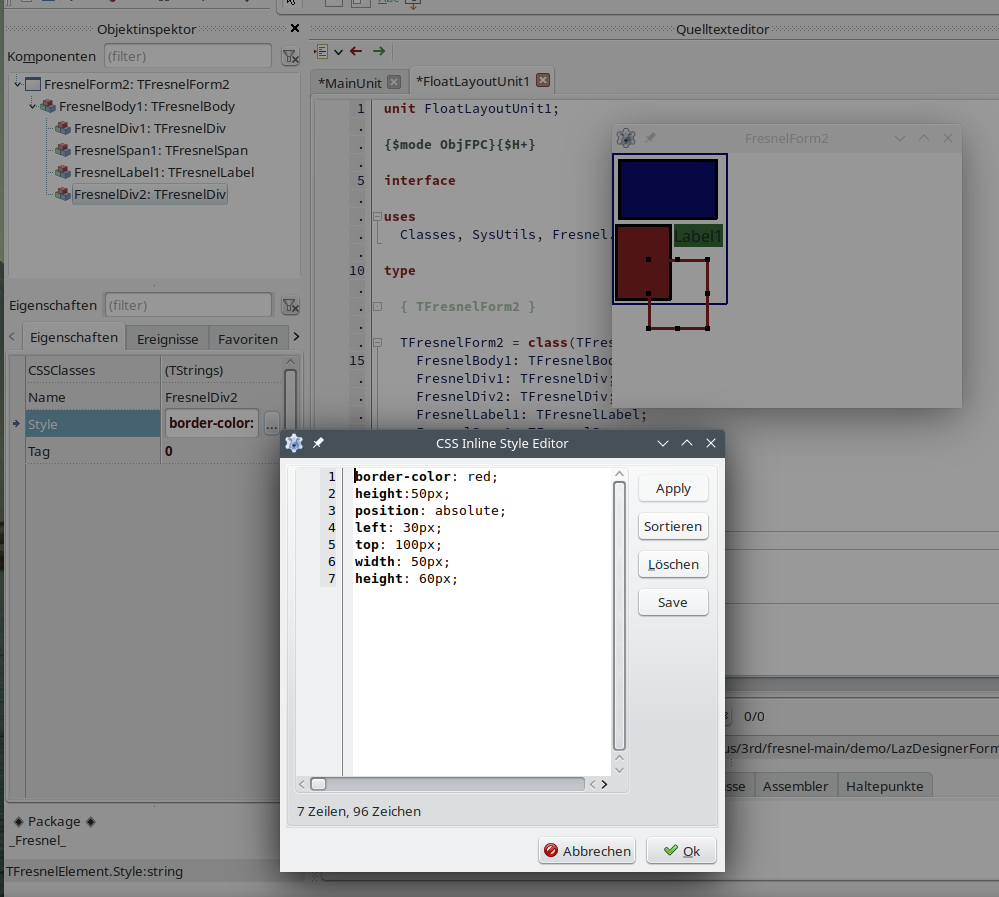Close the *MainUnit tab
Screen dimensions: 999x897
pos(394,82)
